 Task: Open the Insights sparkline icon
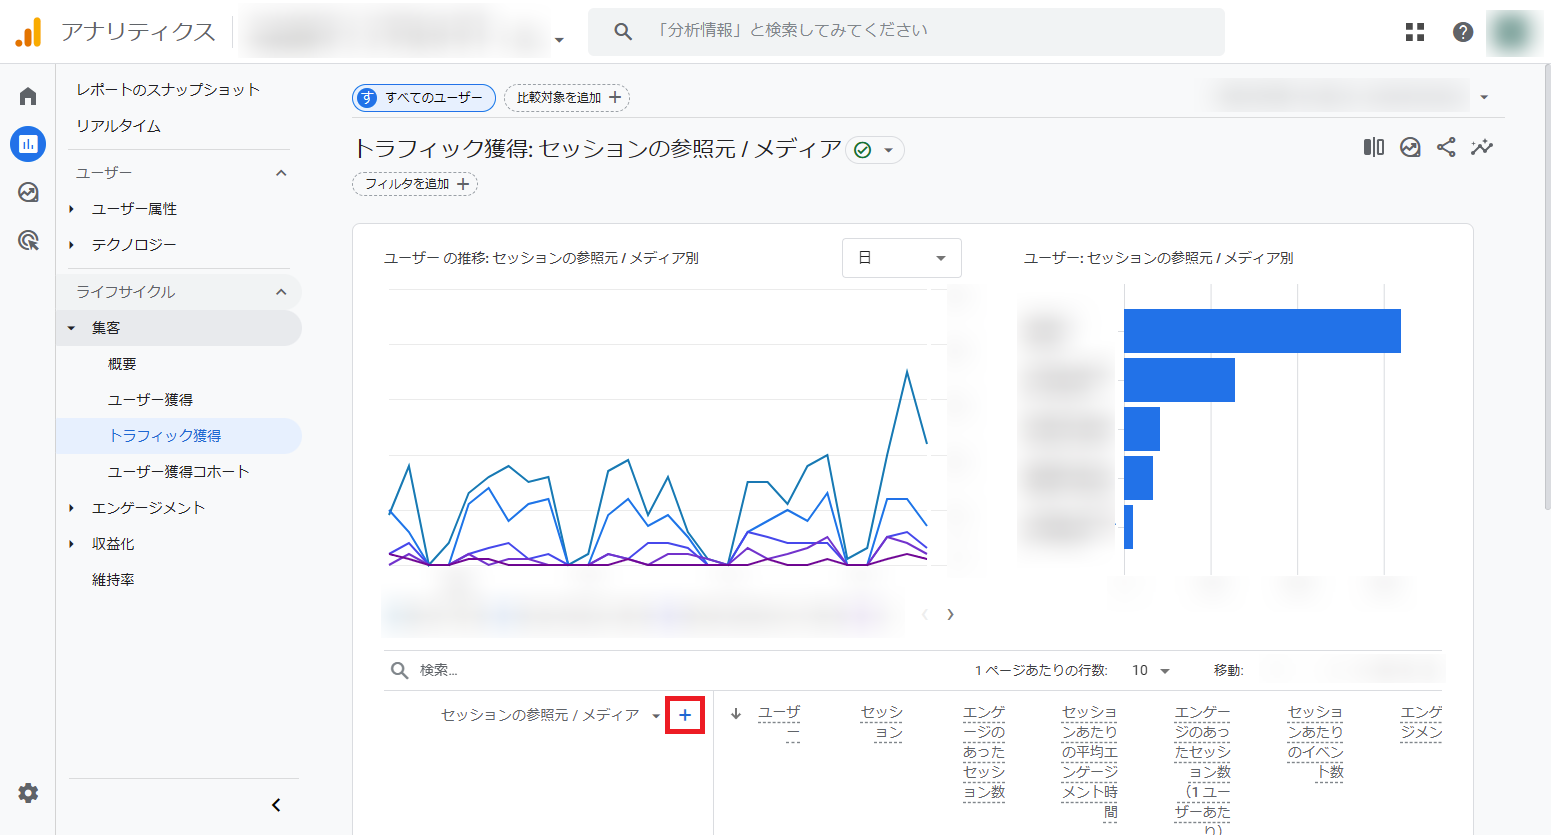(x=1482, y=148)
